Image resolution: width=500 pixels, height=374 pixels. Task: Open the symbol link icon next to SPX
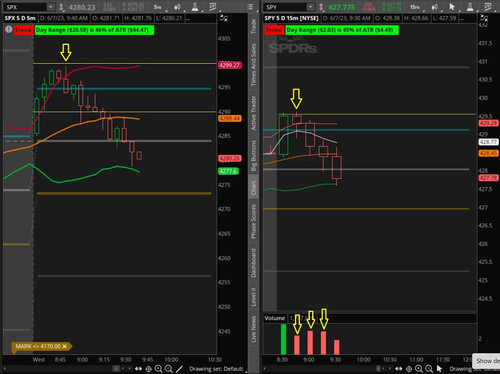pos(61,7)
